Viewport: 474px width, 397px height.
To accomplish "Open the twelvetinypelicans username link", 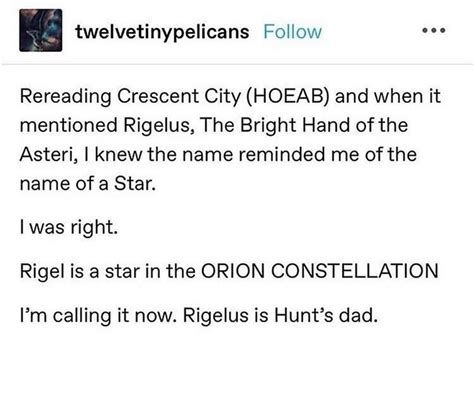I will point(162,32).
